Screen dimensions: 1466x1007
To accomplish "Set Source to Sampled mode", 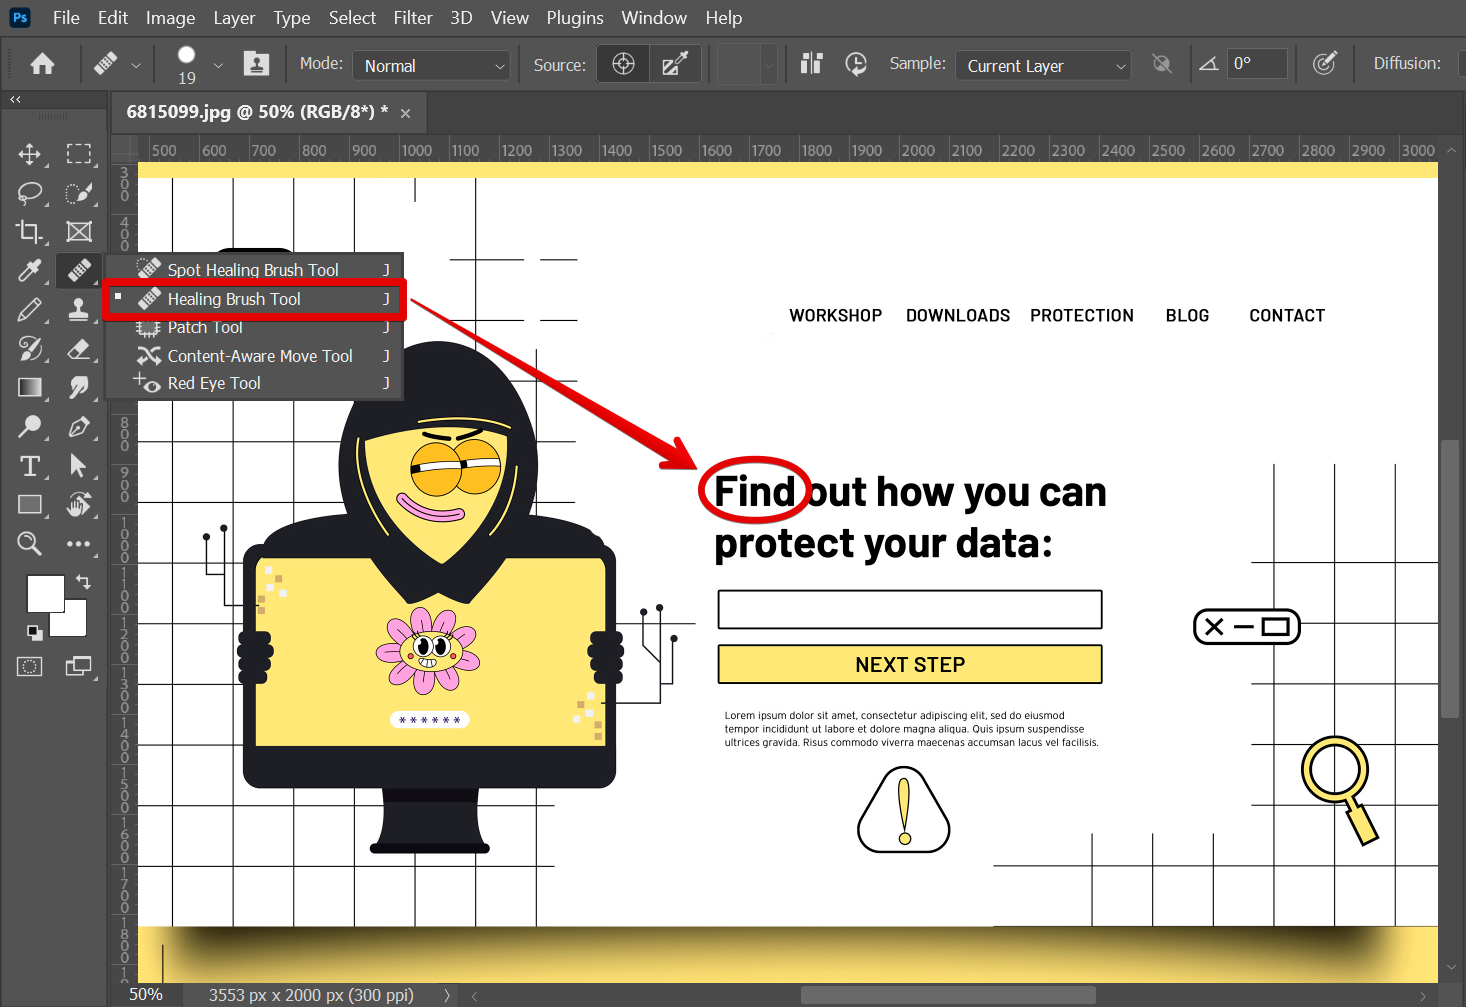I will tap(623, 65).
